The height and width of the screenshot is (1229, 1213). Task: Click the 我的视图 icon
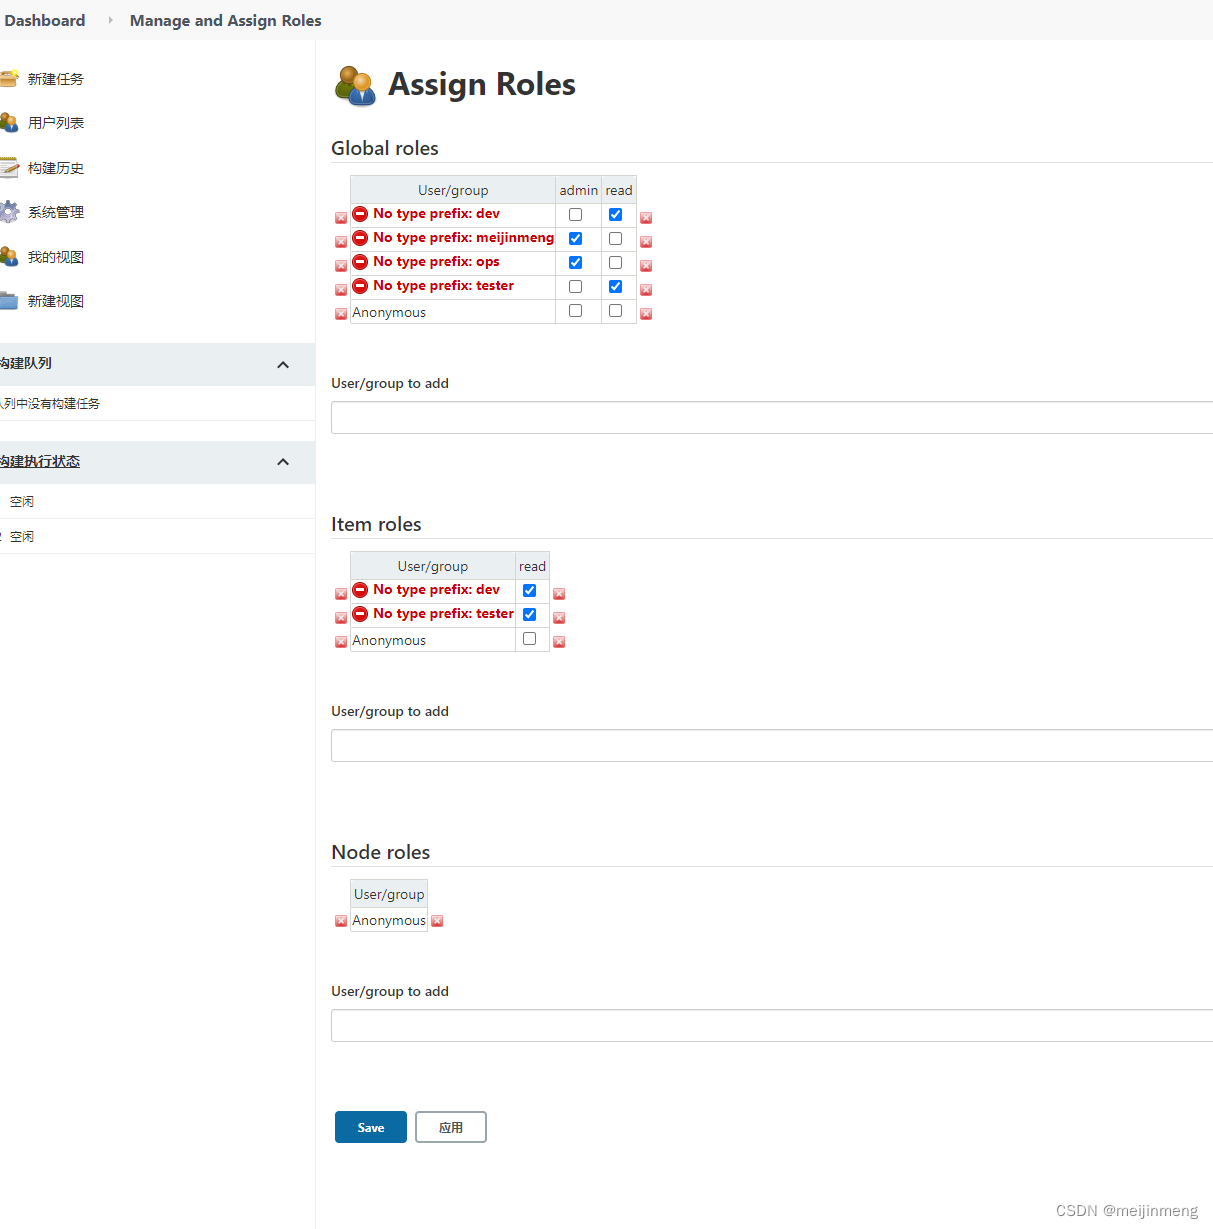9,257
